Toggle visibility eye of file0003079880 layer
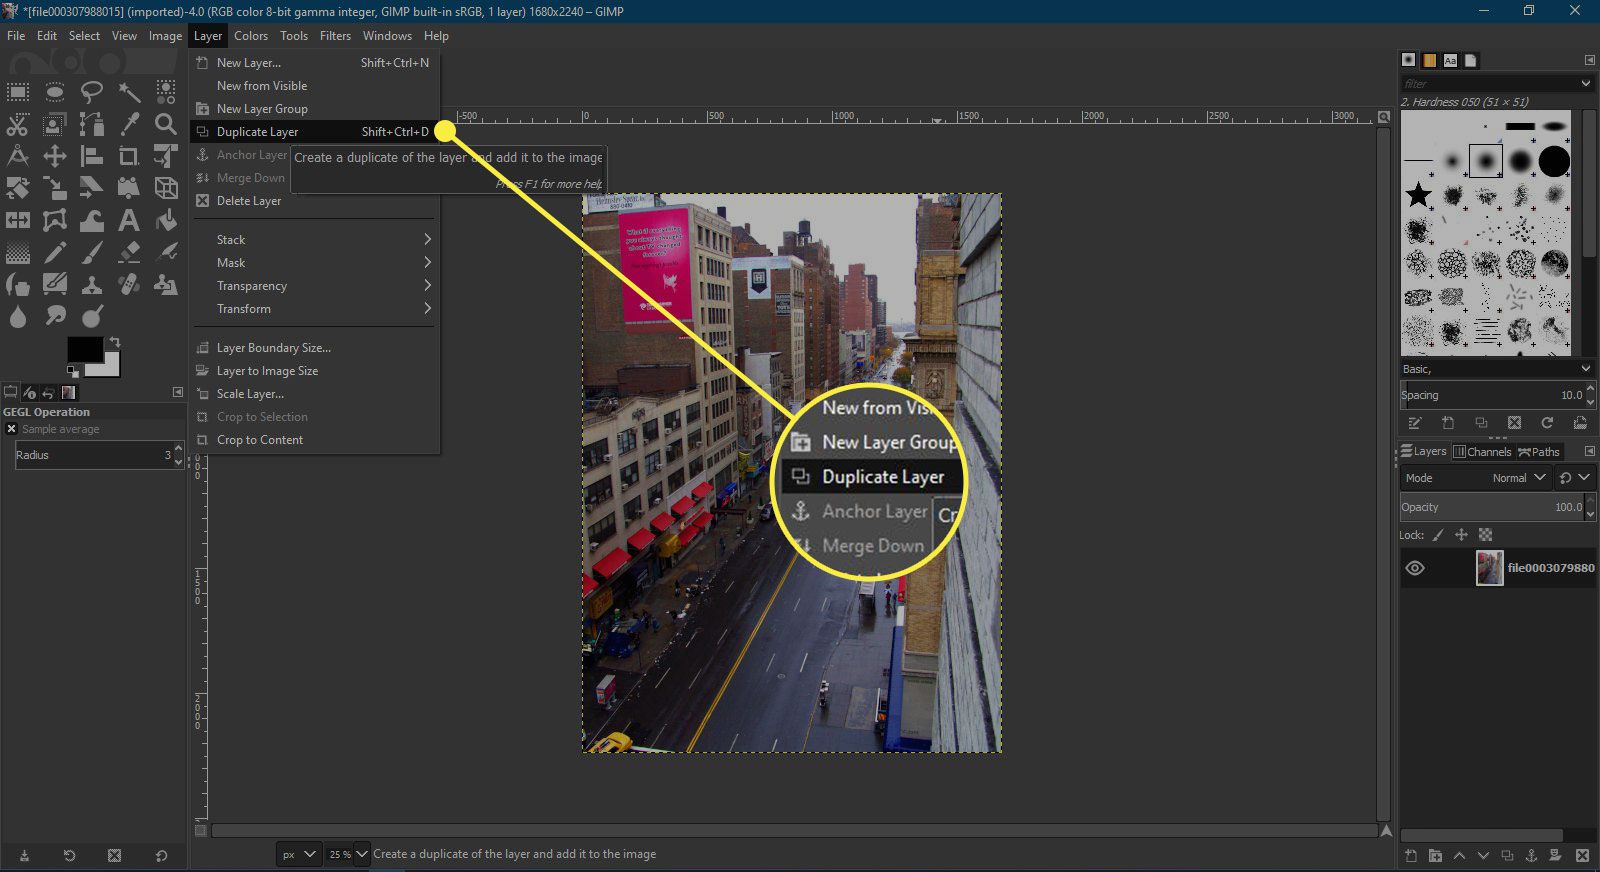This screenshot has width=1600, height=872. [1415, 568]
